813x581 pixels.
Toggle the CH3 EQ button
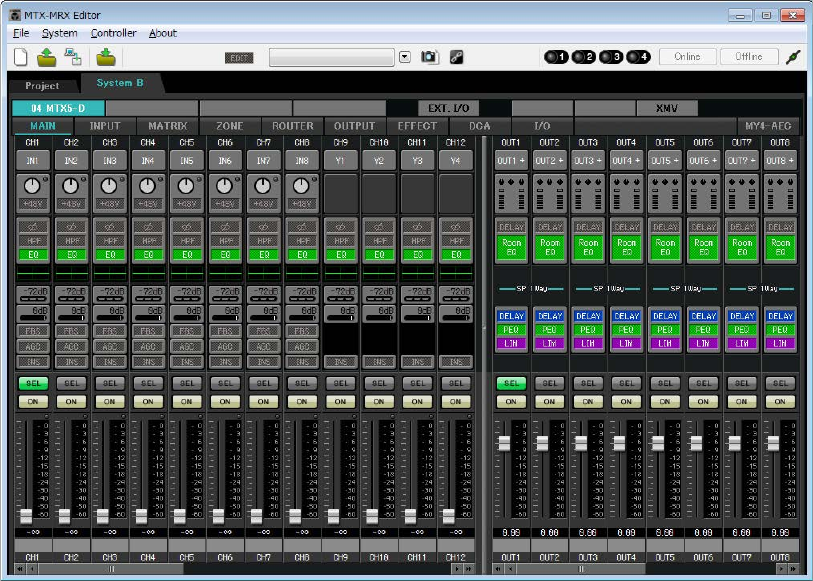pos(109,254)
